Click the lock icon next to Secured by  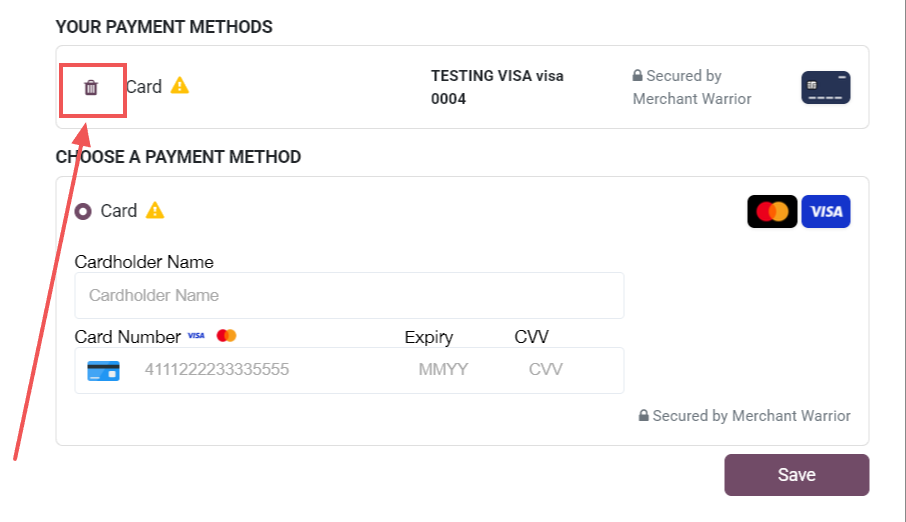pos(637,76)
